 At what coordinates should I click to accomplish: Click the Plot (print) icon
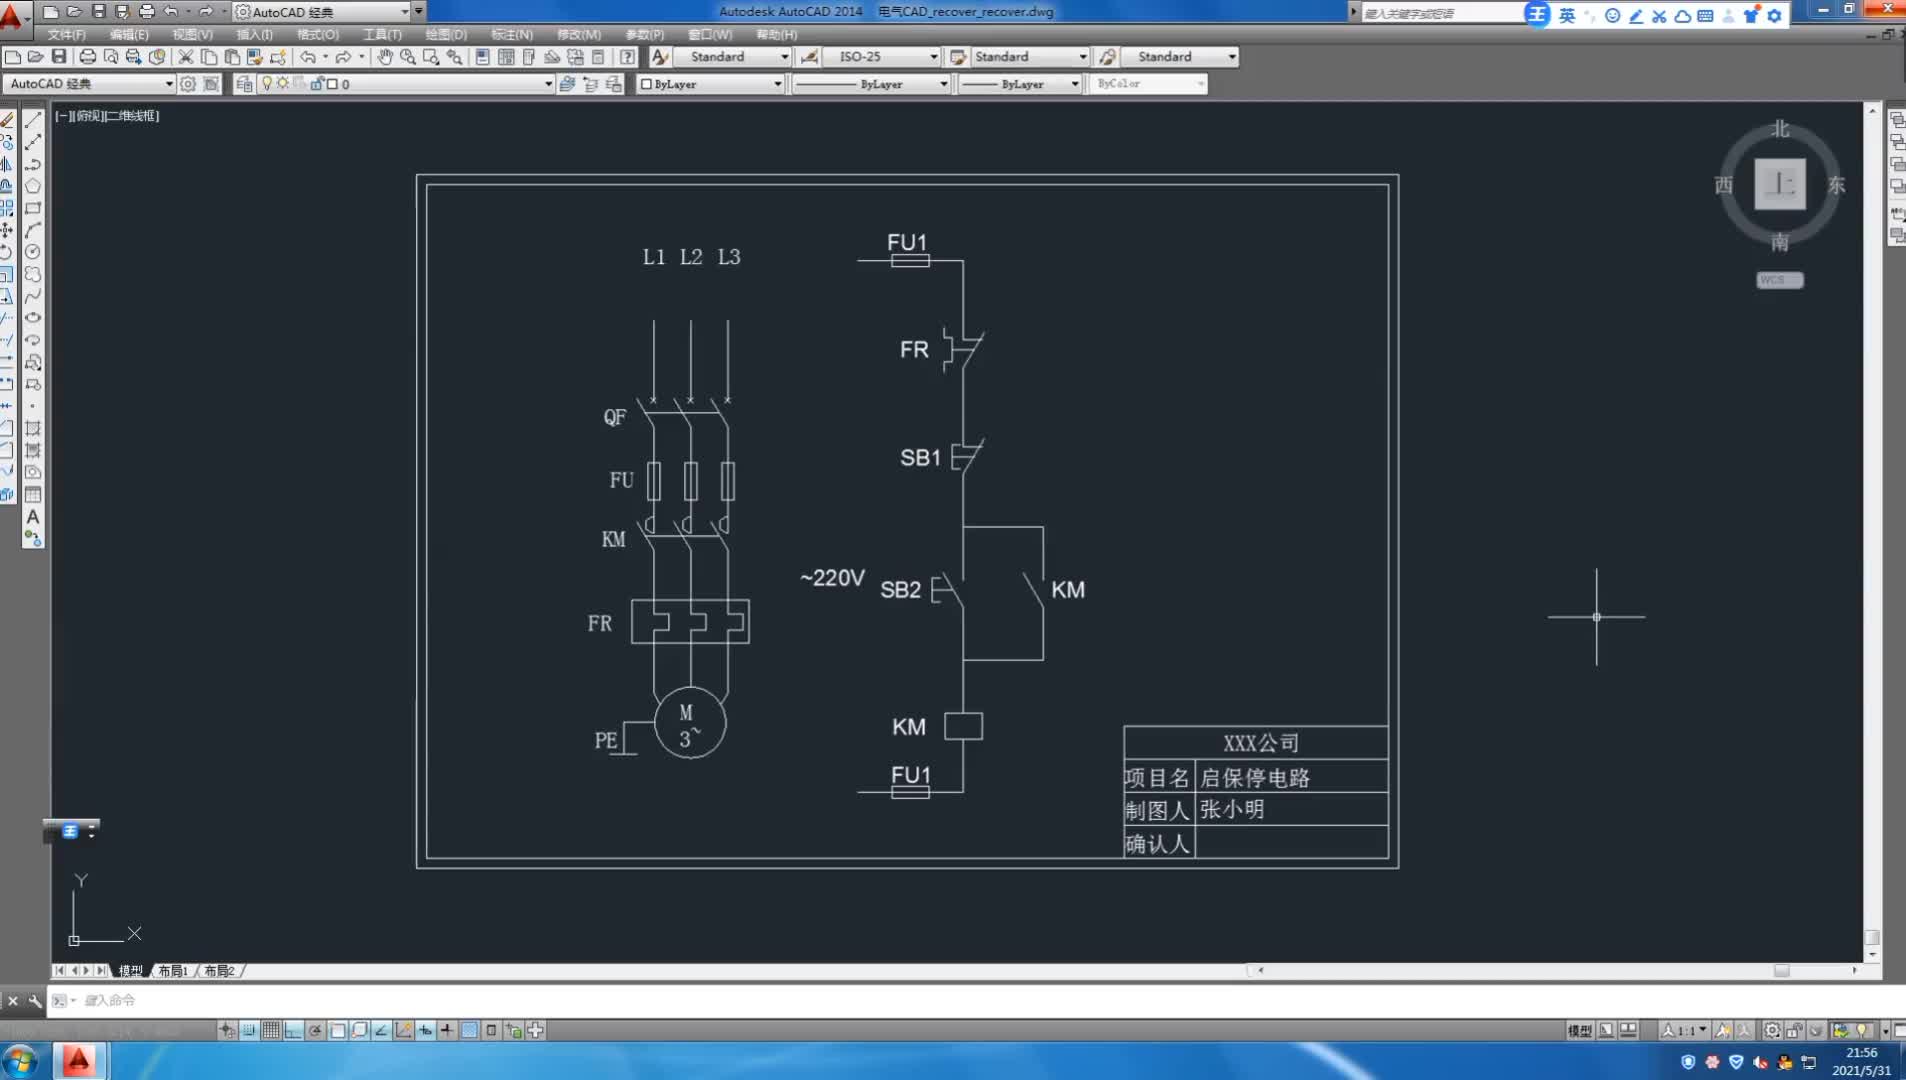88,57
